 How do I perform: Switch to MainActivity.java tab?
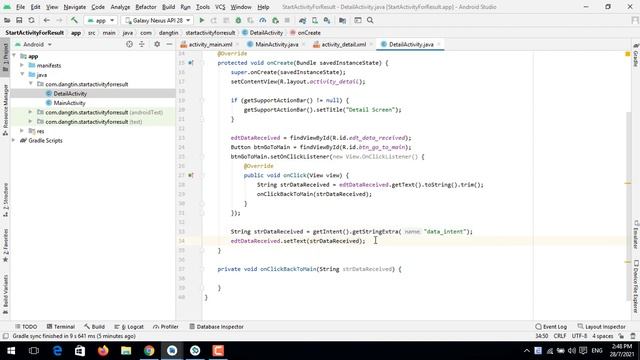click(276, 44)
